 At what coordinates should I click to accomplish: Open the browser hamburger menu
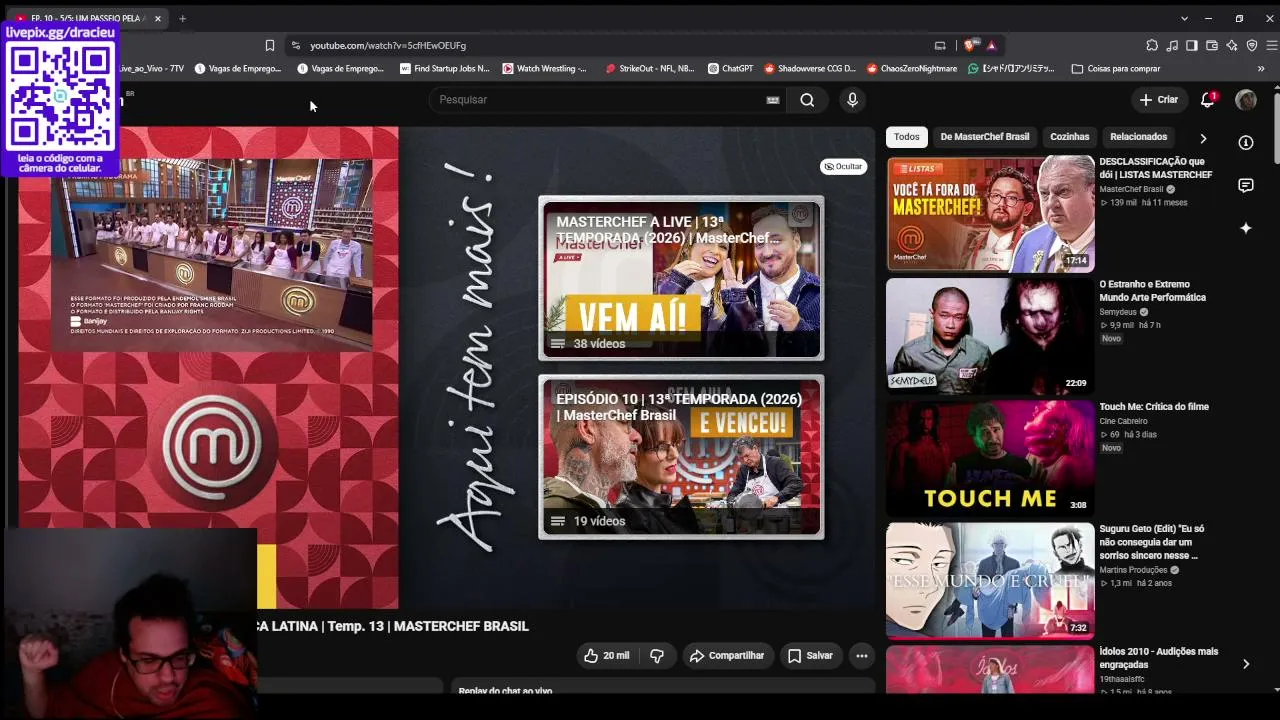[x=1272, y=45]
